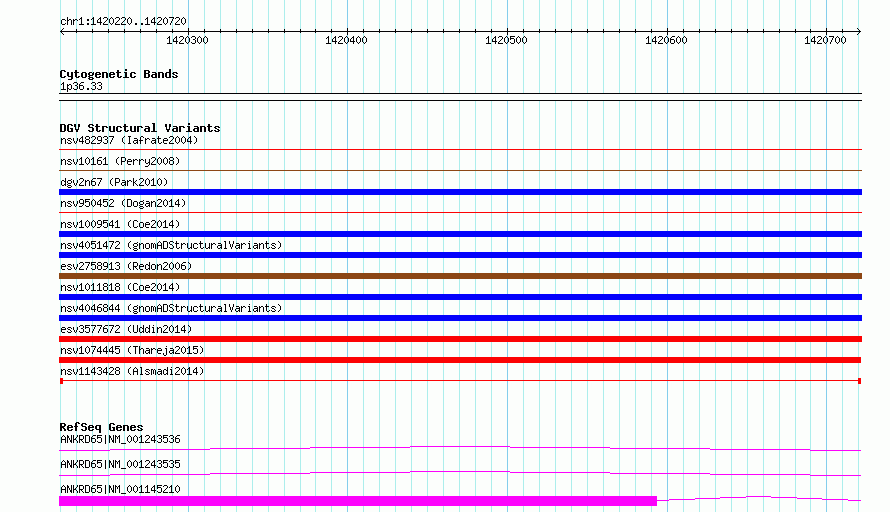Open variant nsv1011818 (Coe2014) label
890x512 pixels.
click(x=120, y=287)
